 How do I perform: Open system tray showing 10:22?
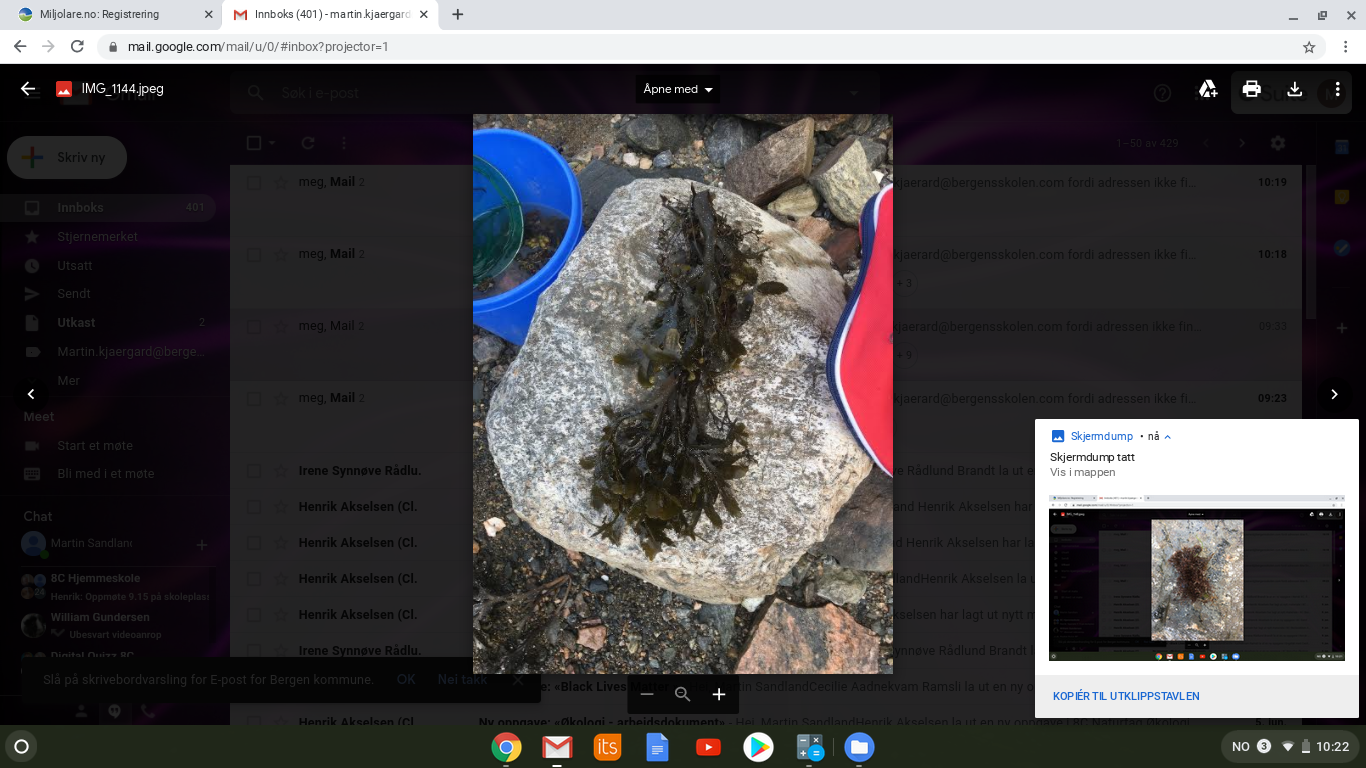1290,746
